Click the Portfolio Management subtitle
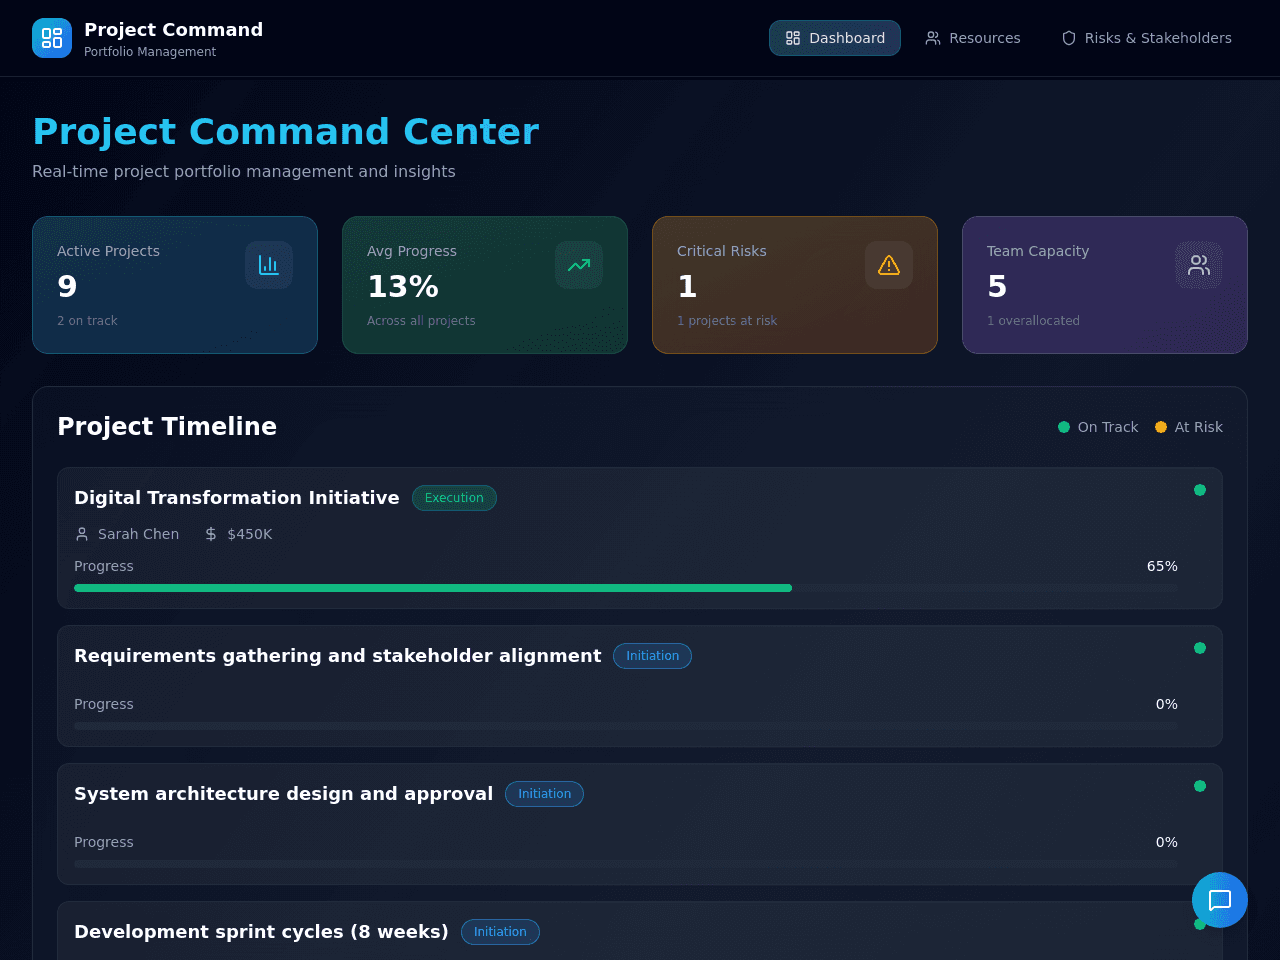1280x960 pixels. (x=150, y=52)
